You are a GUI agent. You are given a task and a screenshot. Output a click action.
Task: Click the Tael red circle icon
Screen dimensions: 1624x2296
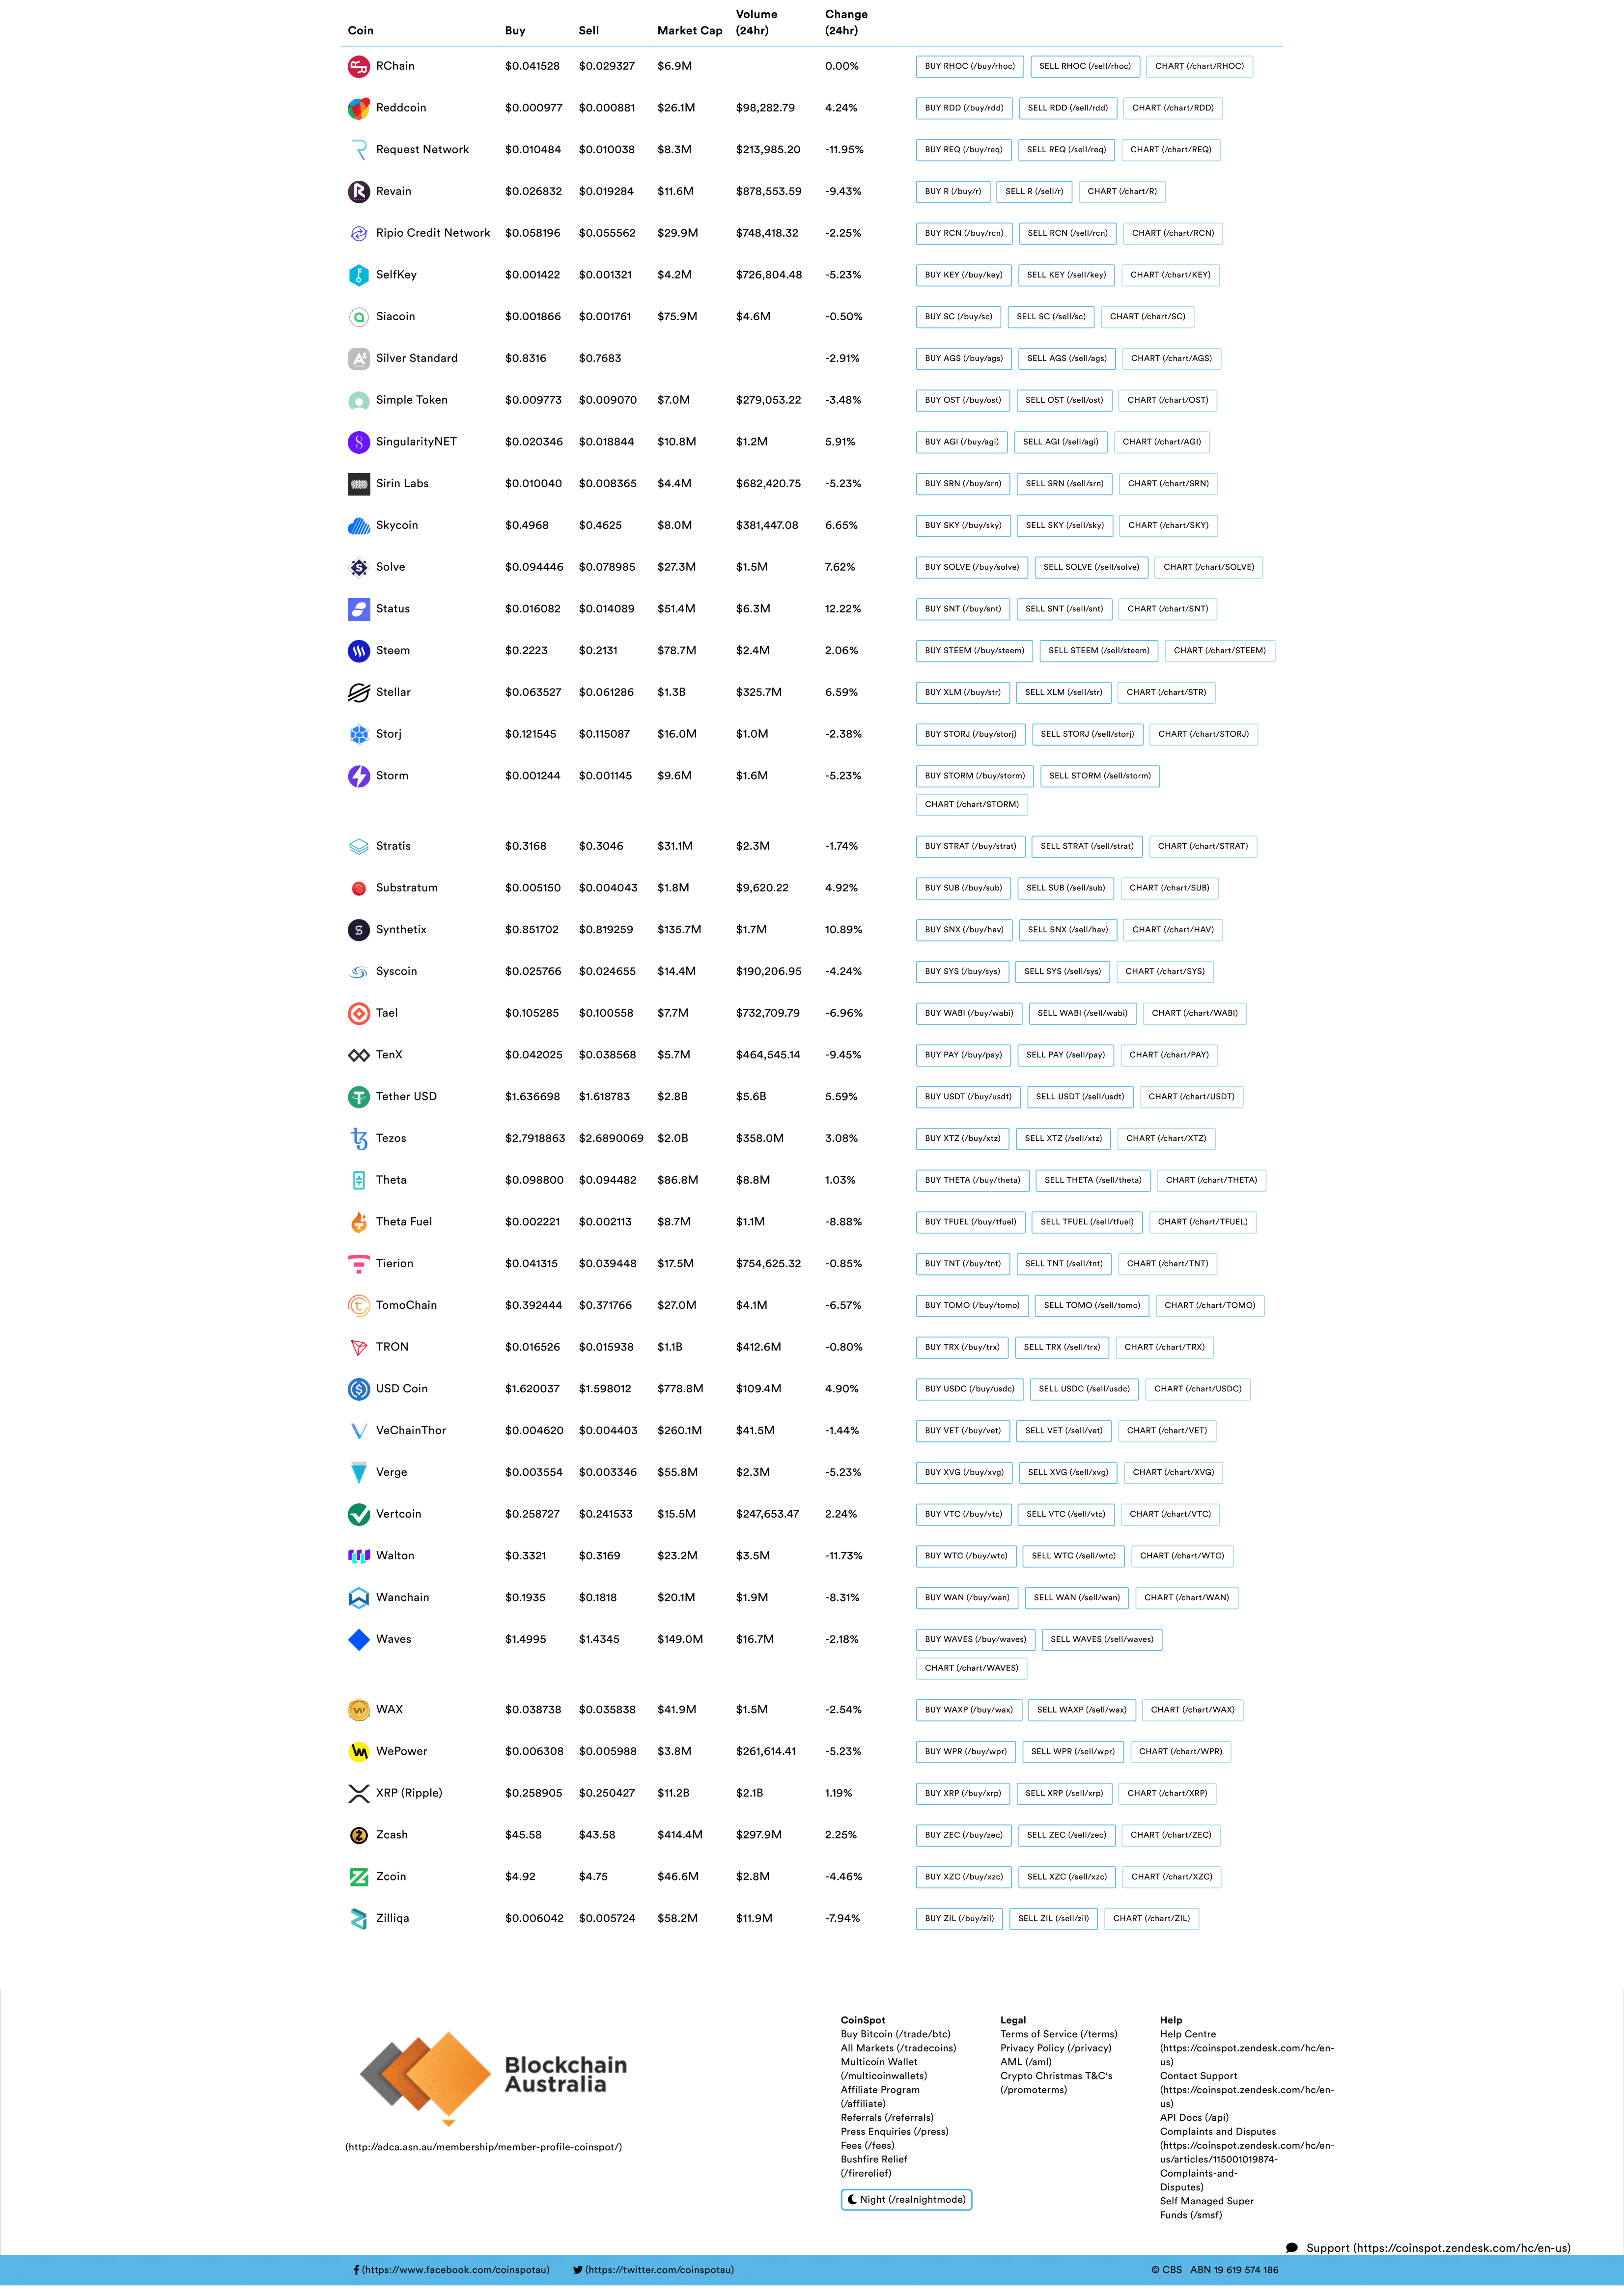point(358,1014)
